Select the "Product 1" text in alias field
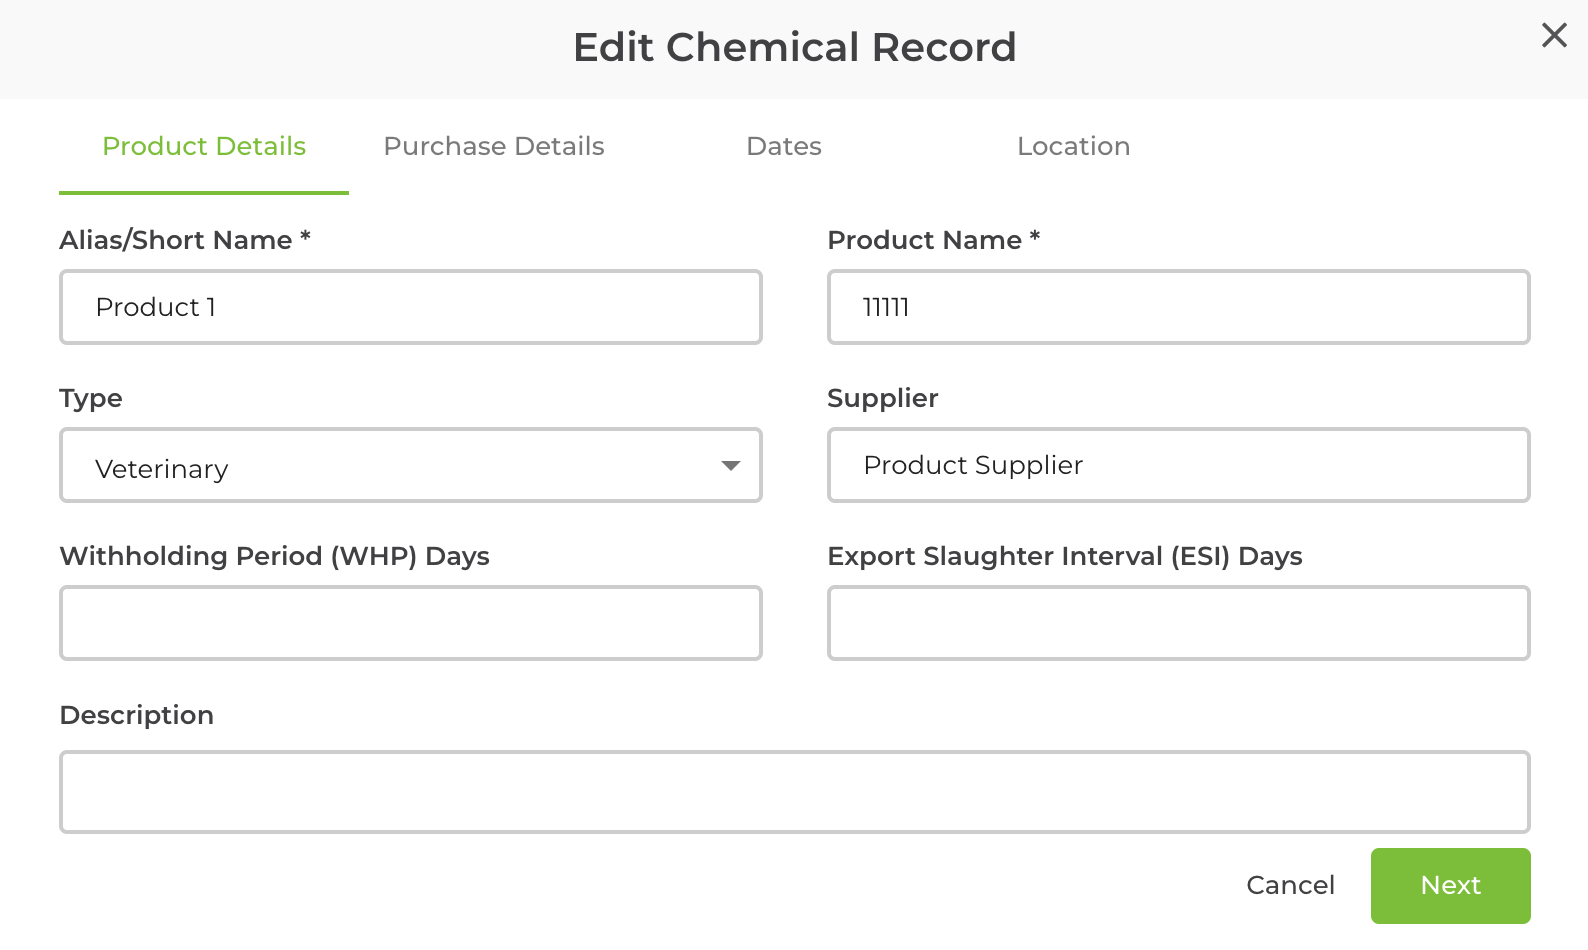Image resolution: width=1588 pixels, height=950 pixels. [x=156, y=307]
